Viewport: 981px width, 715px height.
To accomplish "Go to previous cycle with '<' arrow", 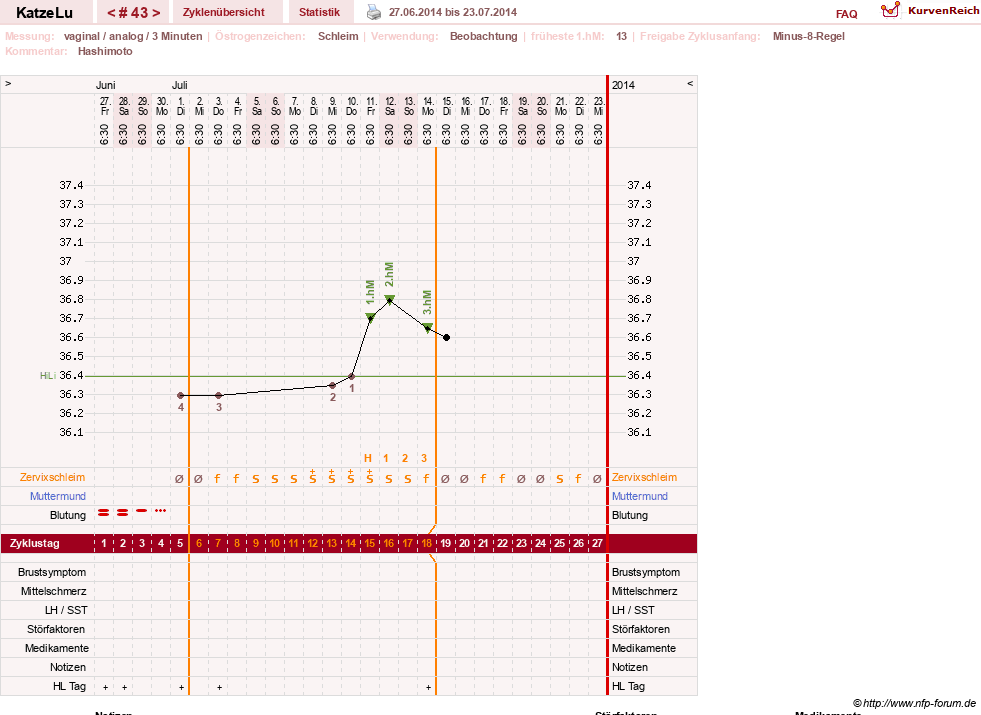I will [x=111, y=13].
